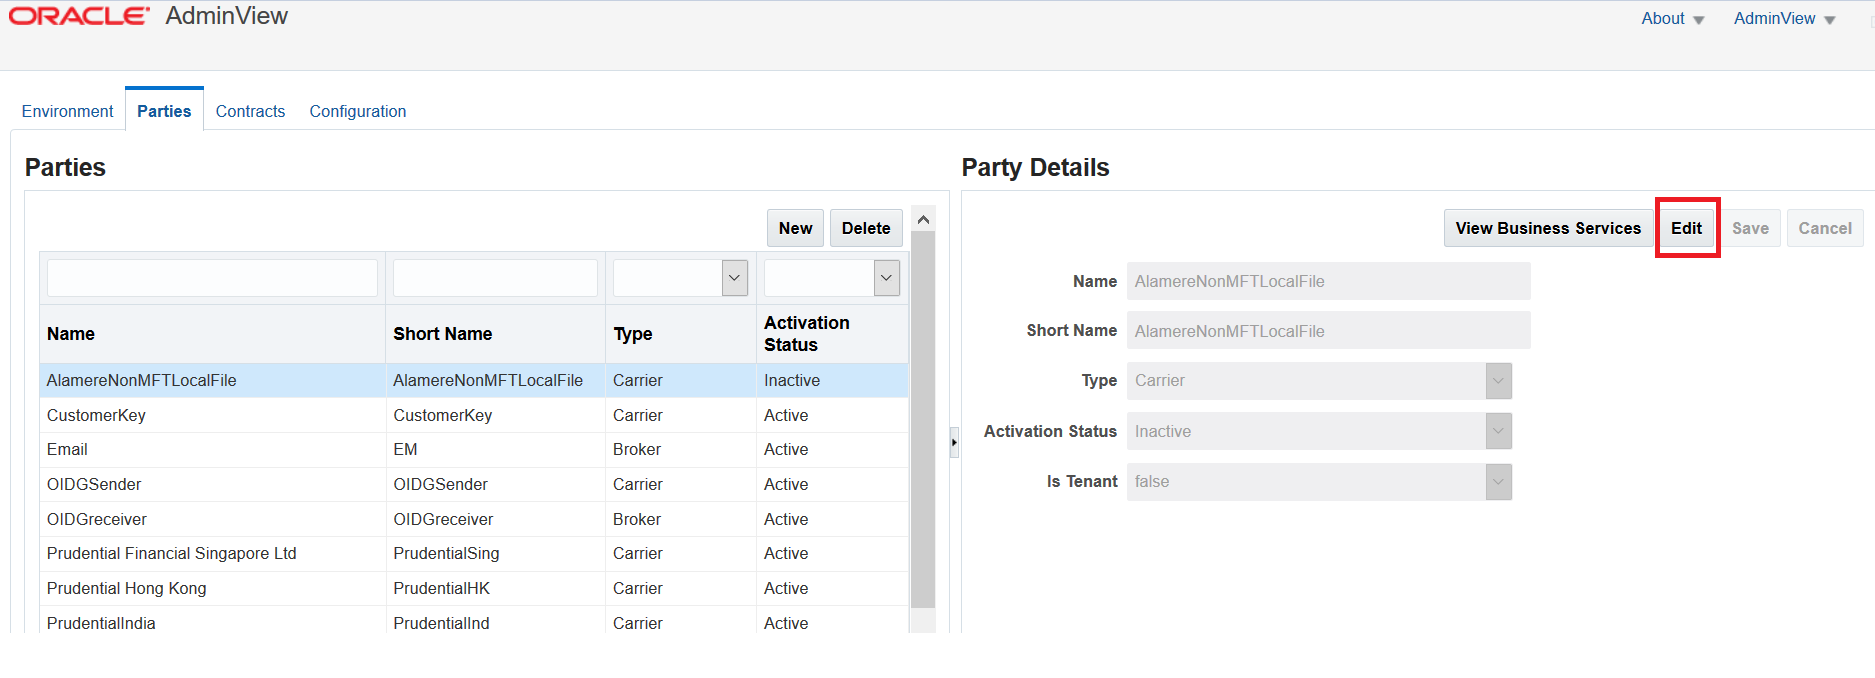
Task: Open the About dropdown menu
Action: click(1672, 19)
